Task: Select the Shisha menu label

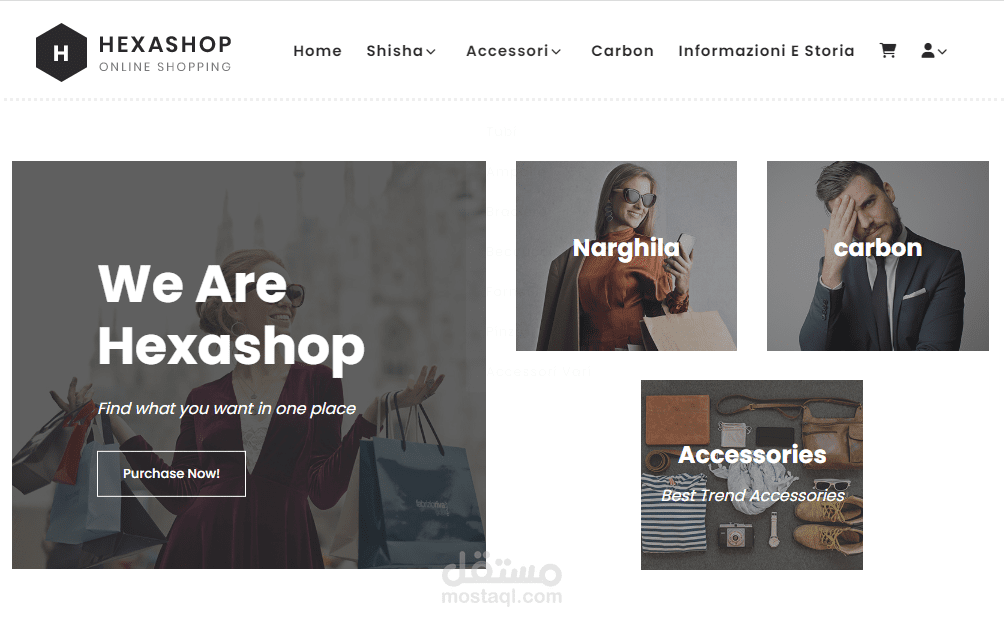Action: 394,51
